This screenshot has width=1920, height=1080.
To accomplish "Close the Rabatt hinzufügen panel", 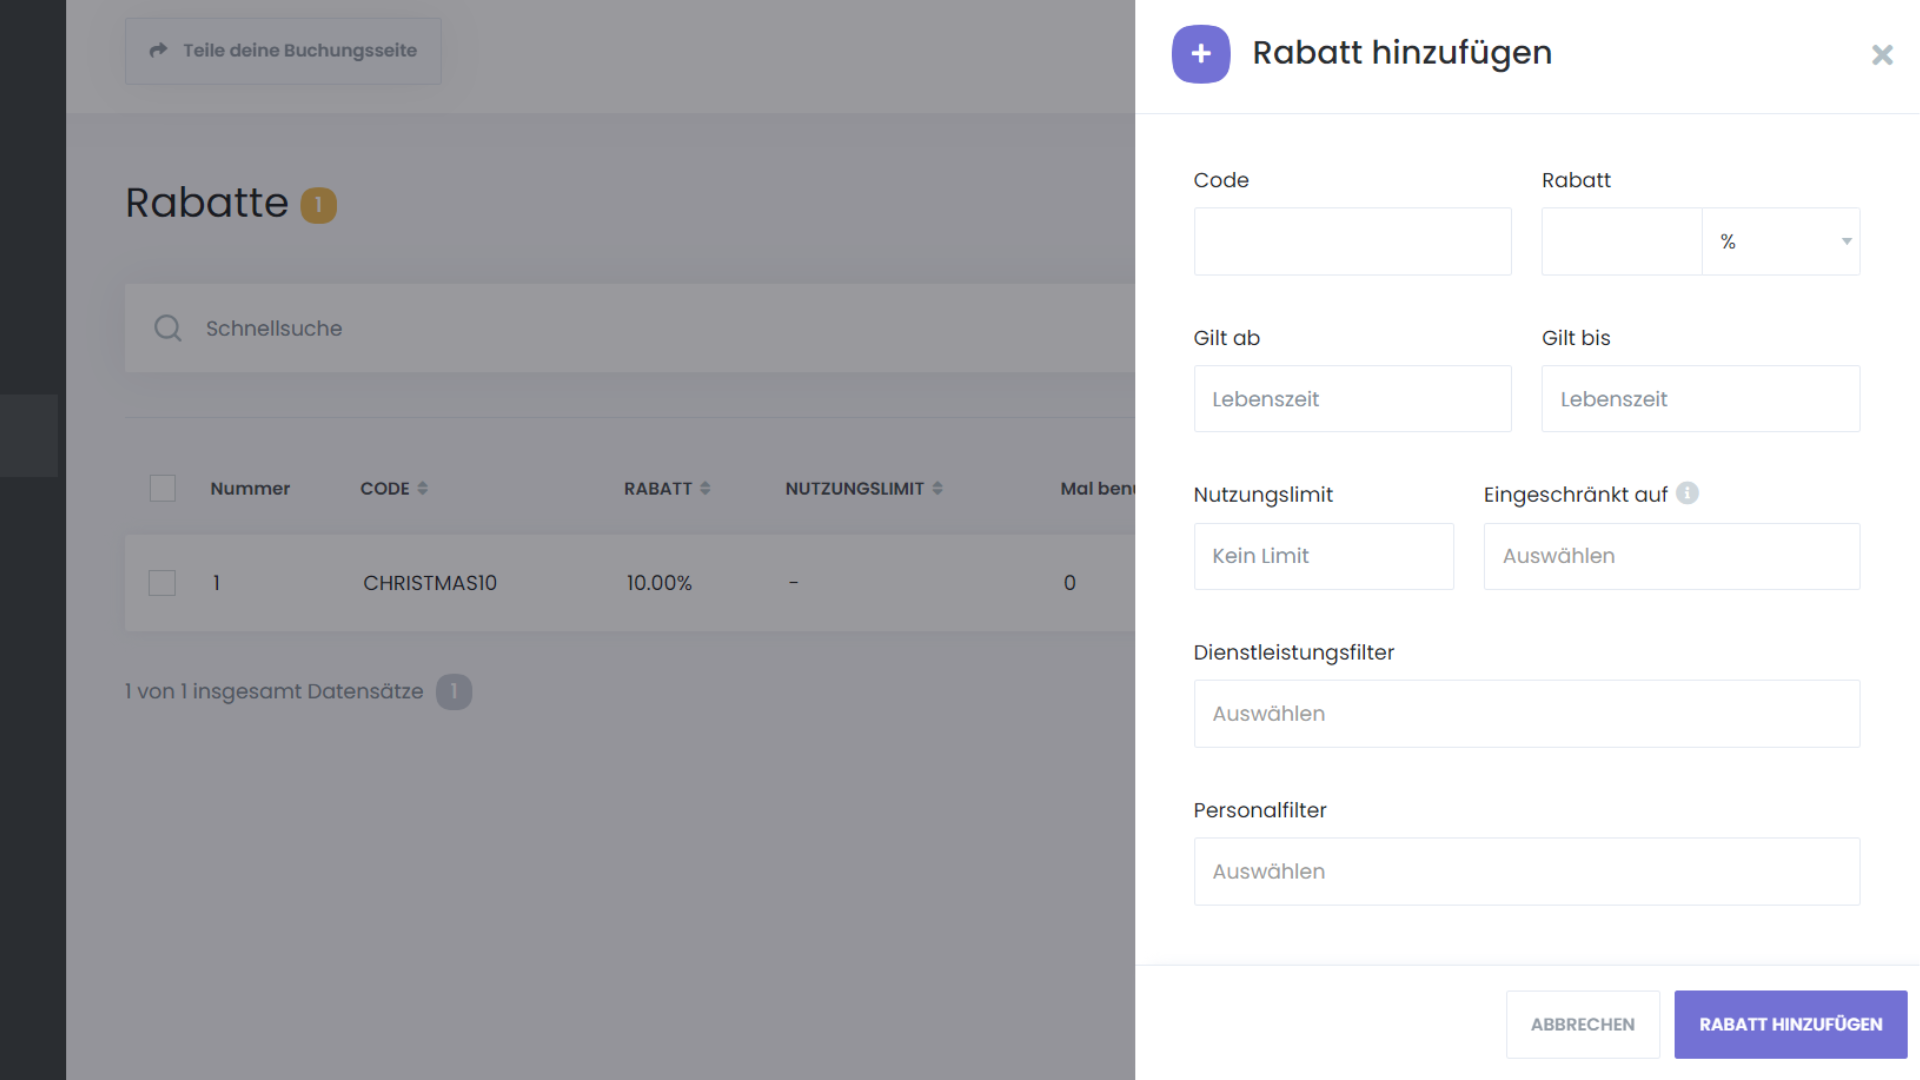I will (x=1882, y=55).
